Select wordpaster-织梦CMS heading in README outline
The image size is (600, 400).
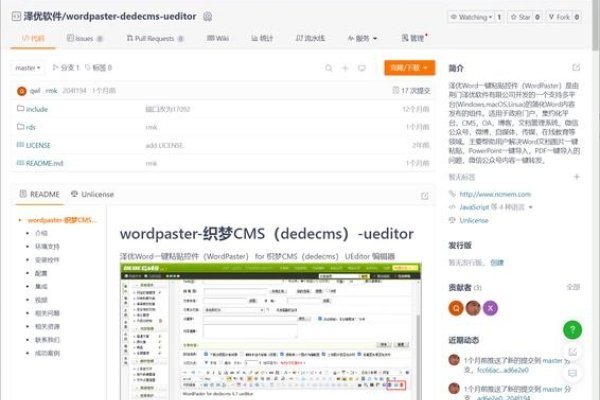coord(62,220)
